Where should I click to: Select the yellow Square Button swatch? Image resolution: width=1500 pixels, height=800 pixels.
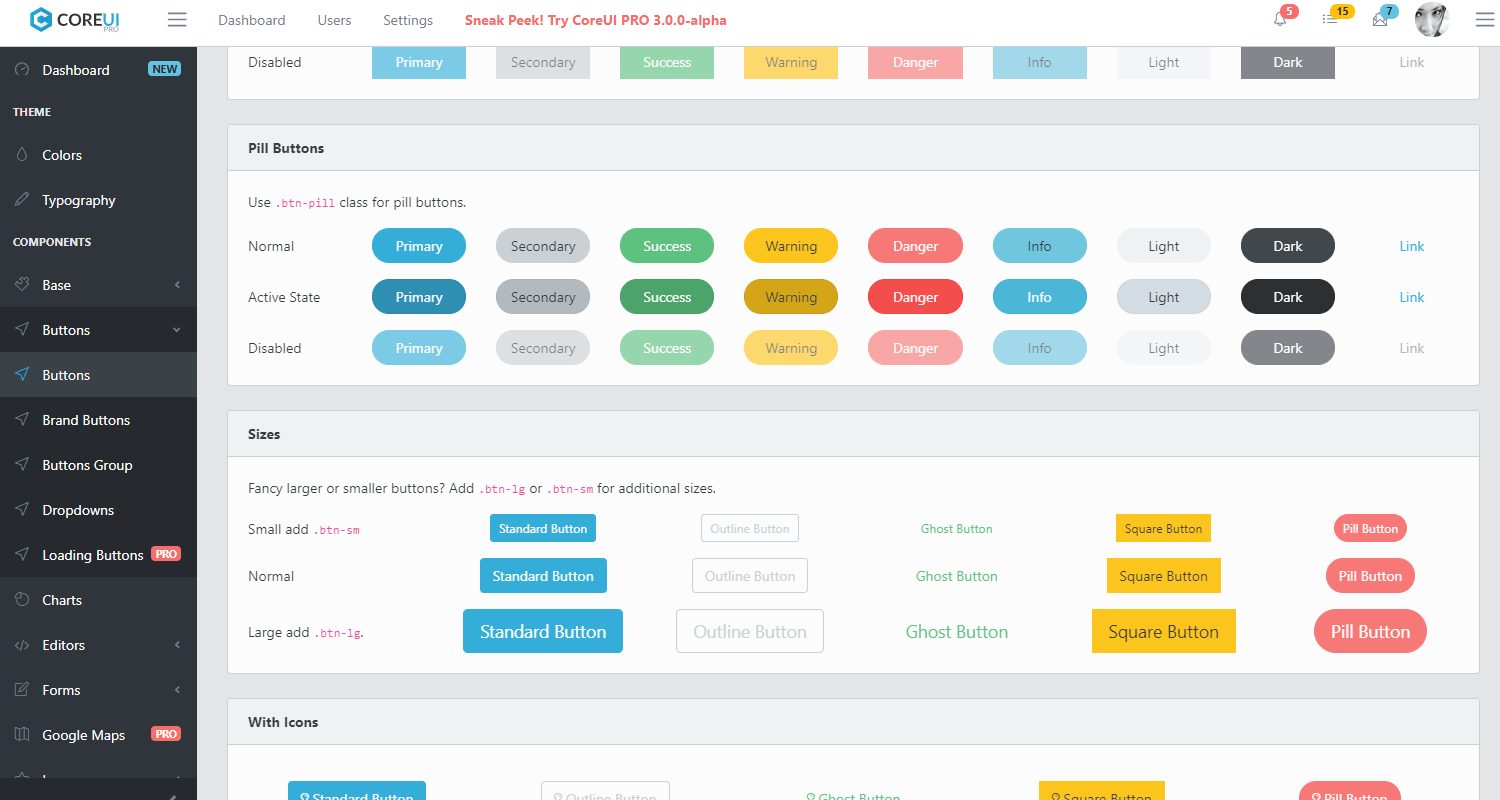[x=1163, y=631]
